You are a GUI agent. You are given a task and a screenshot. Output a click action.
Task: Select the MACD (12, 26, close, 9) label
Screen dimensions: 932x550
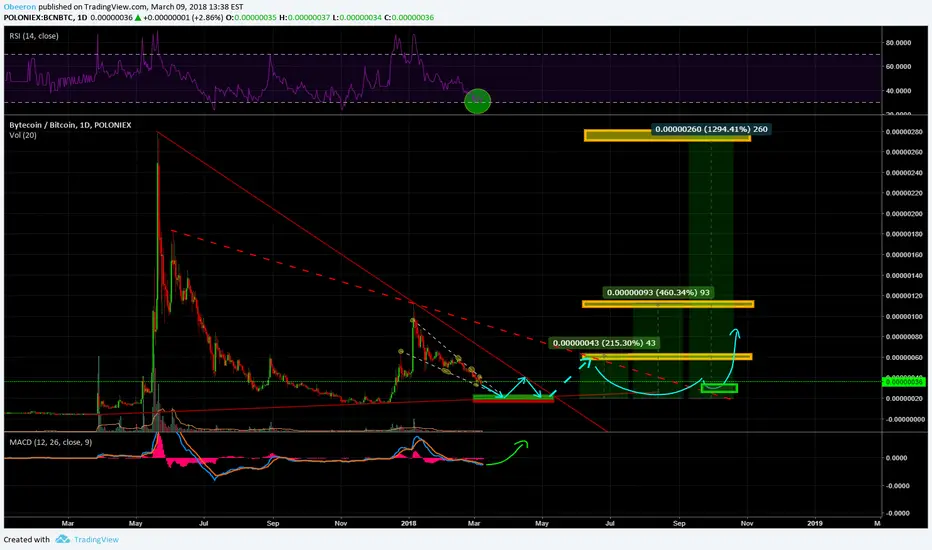point(51,442)
